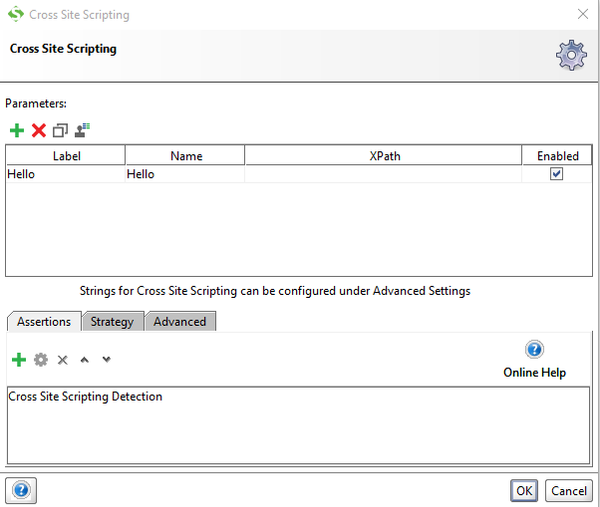Viewport: 600px width, 507px height.
Task: Click the Label column header
Action: pyautogui.click(x=66, y=156)
